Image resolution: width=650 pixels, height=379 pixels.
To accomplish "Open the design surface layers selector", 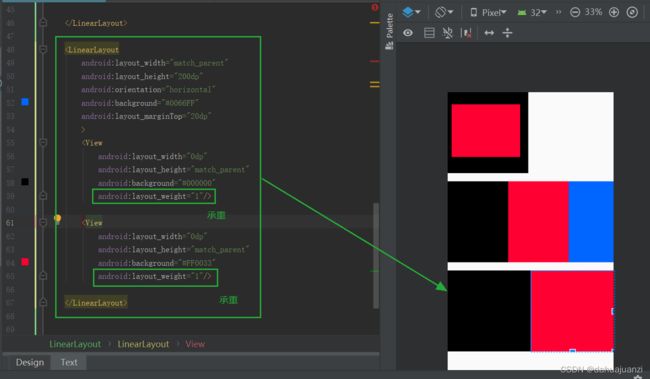I will (411, 12).
